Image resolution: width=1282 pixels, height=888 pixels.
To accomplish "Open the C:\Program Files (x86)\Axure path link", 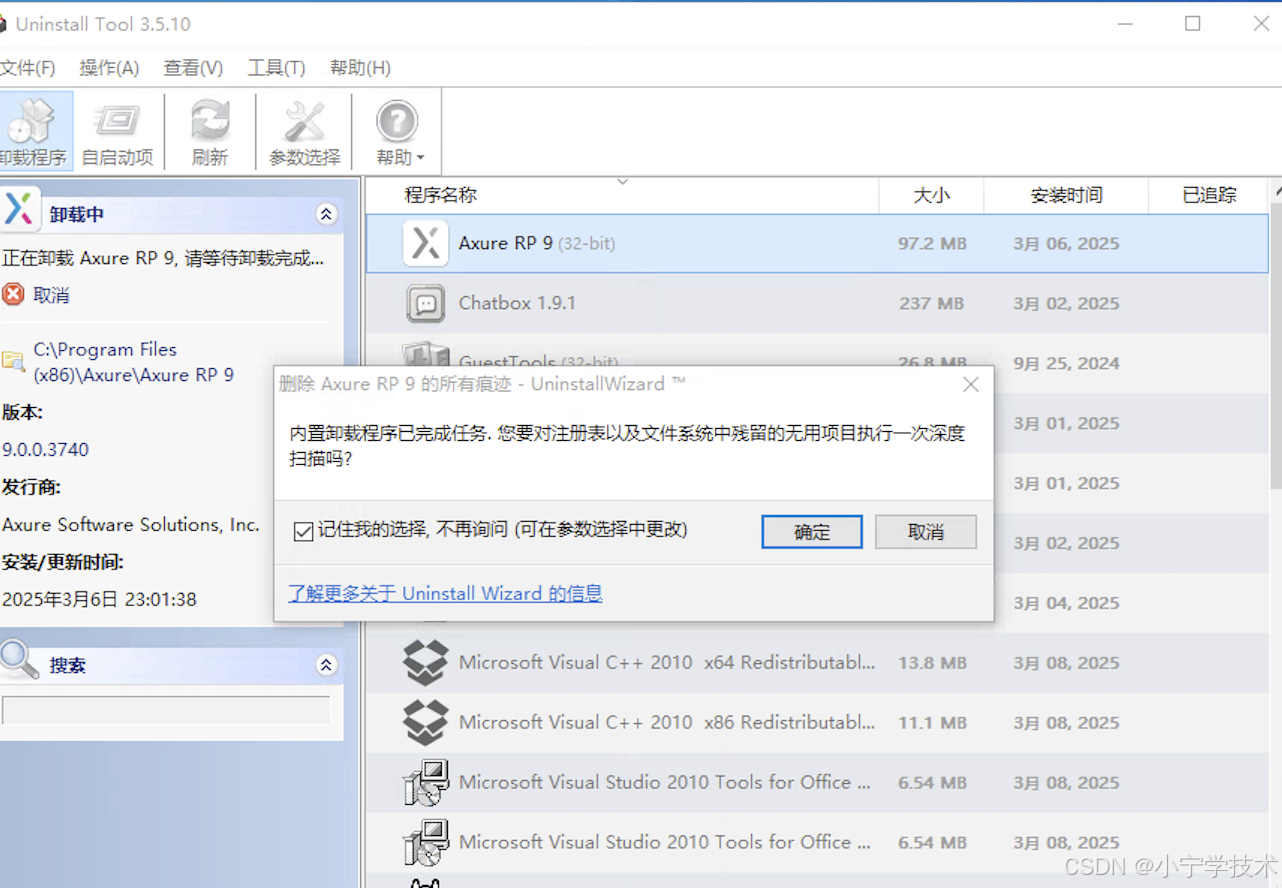I will coord(134,362).
